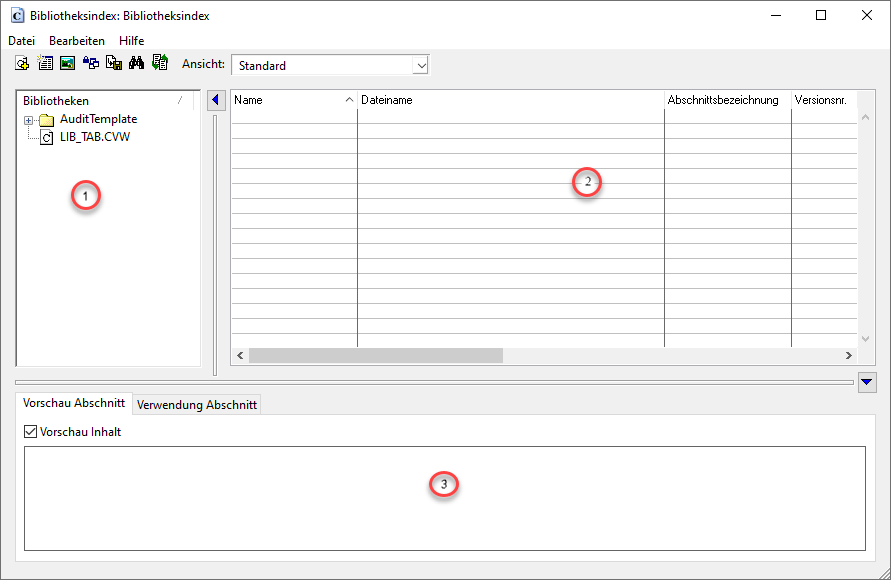The width and height of the screenshot is (891, 580).
Task: Click the new document list toolbar icon
Action: click(45, 63)
